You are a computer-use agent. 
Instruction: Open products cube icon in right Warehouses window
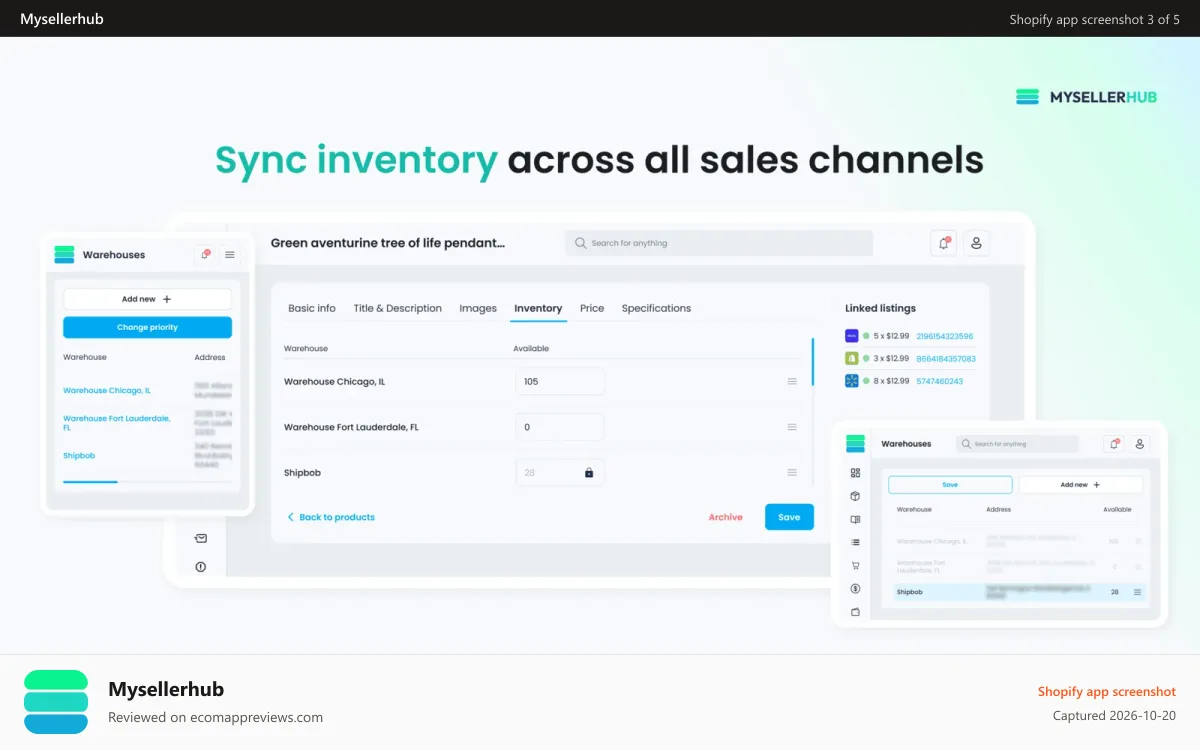click(855, 496)
